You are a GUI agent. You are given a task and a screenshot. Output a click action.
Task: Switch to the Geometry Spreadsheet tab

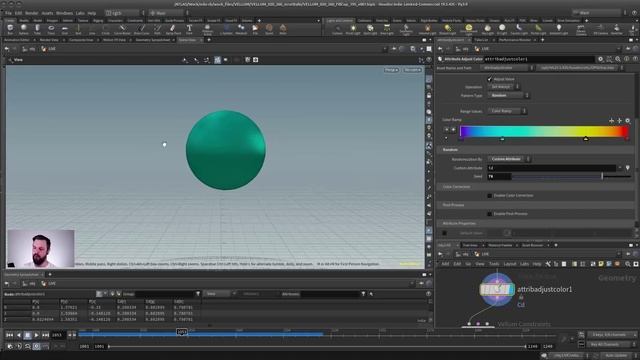point(153,40)
